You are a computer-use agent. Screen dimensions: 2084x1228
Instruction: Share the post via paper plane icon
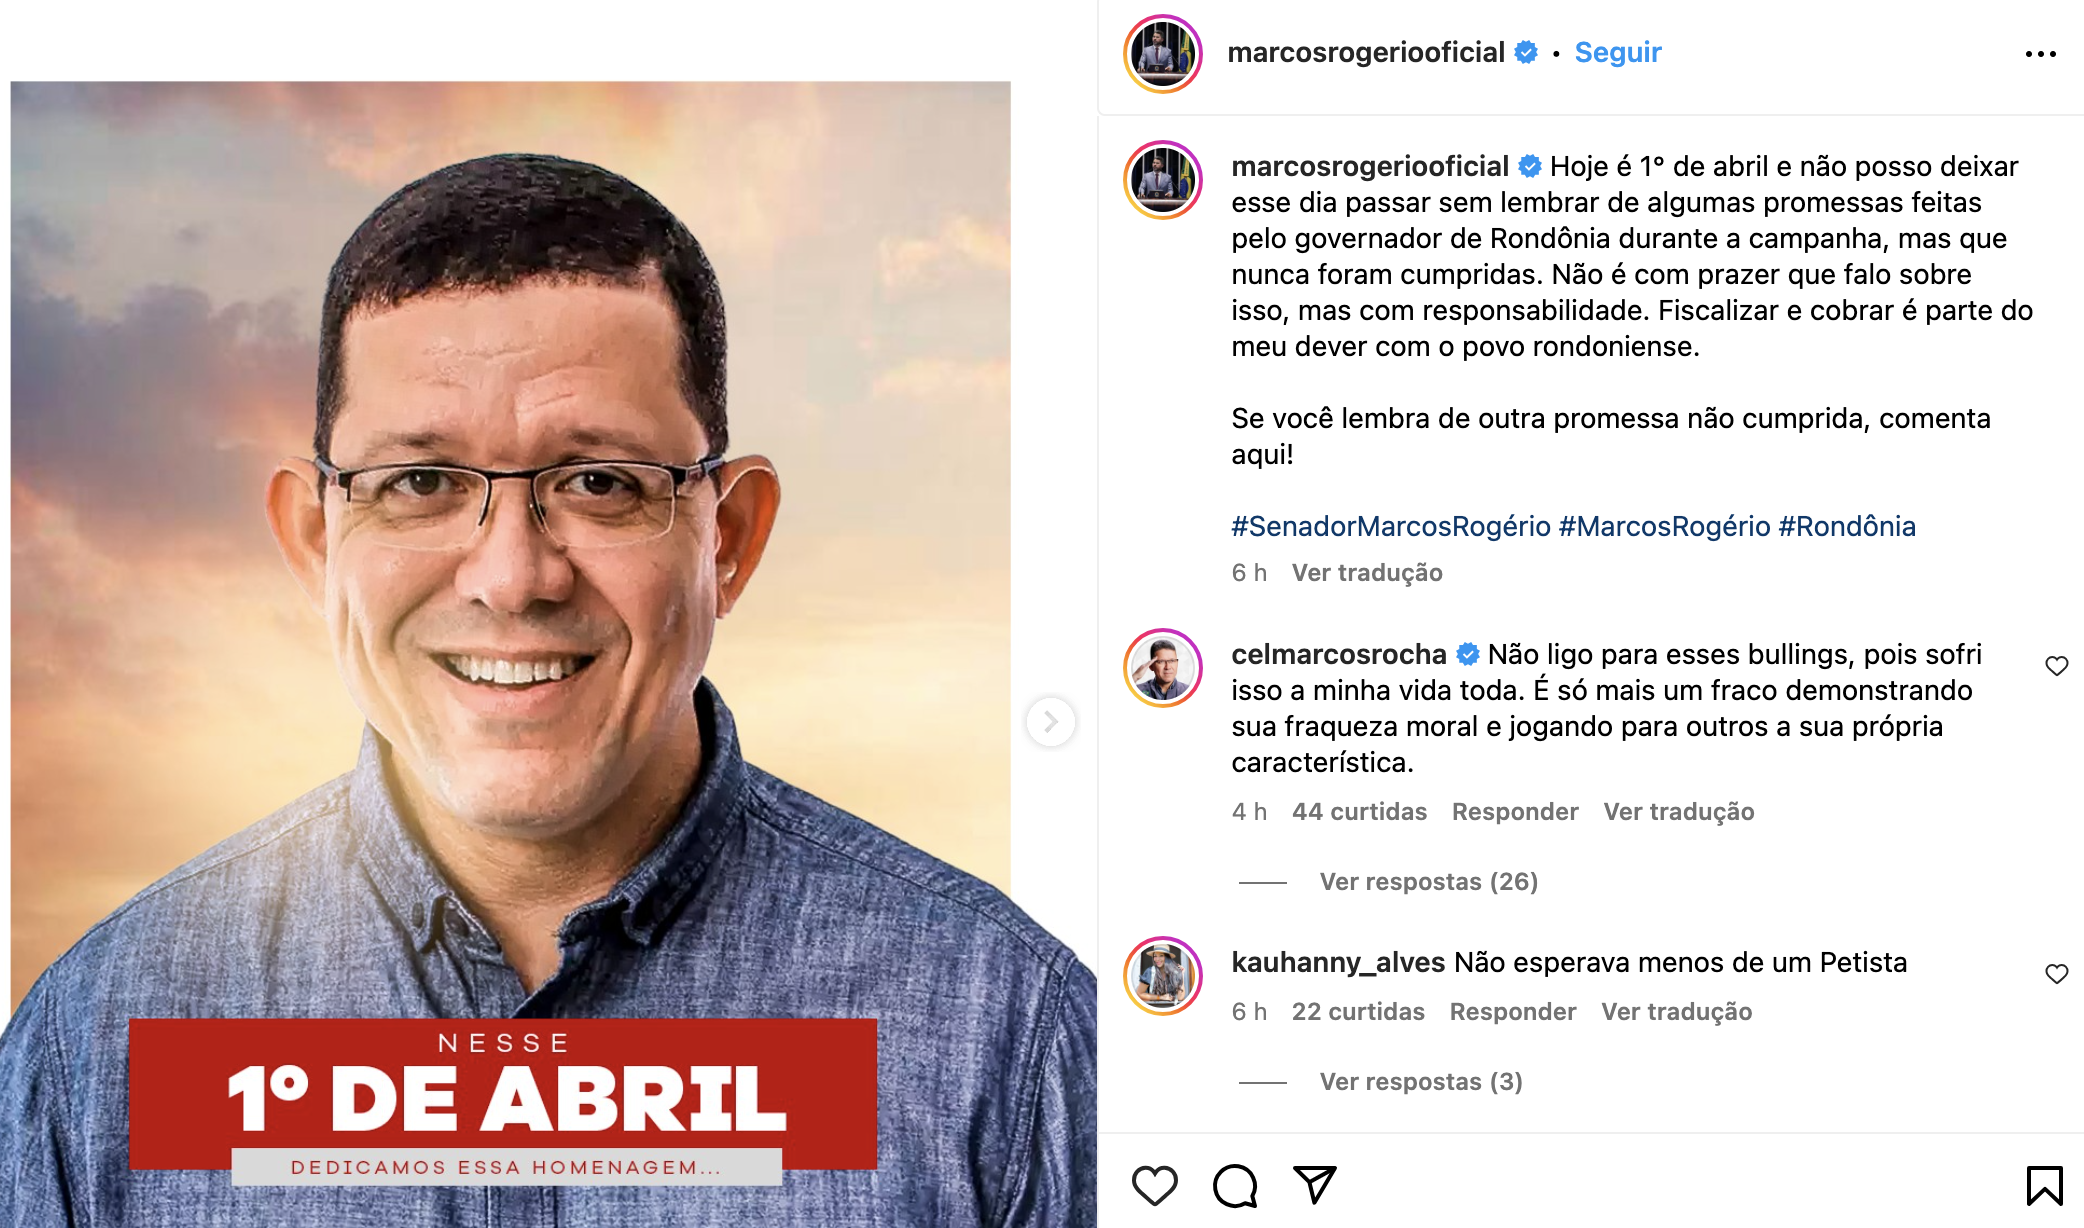(x=1315, y=1185)
